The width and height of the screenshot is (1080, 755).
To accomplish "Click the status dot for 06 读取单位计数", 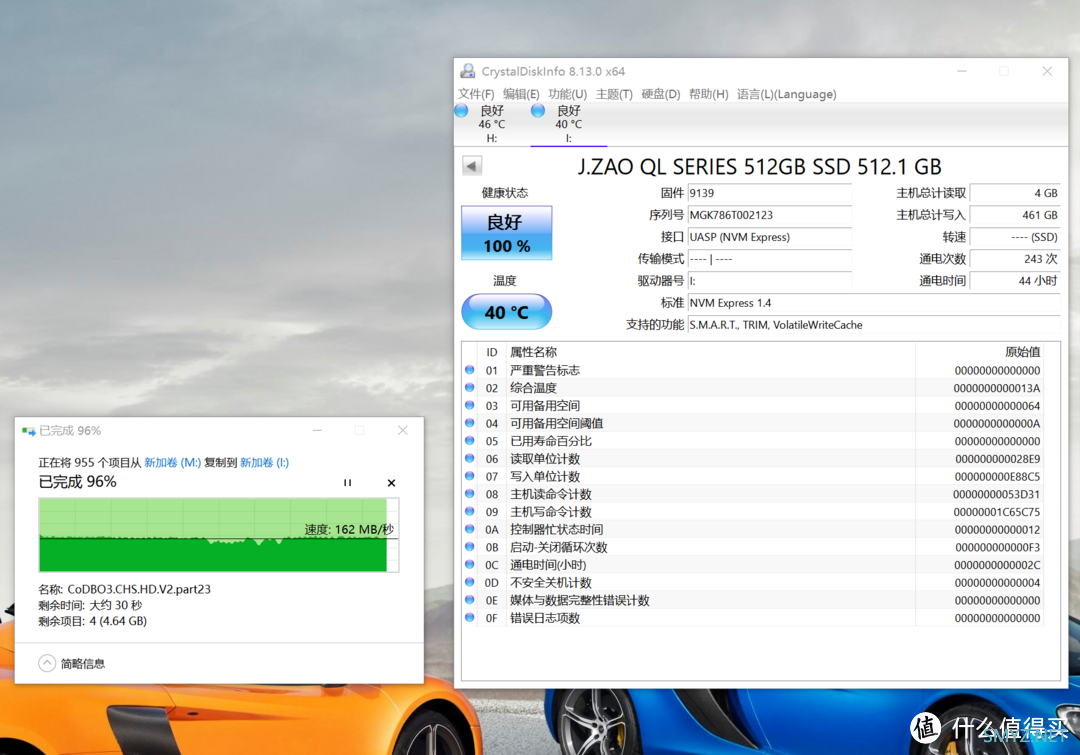I will click(470, 458).
